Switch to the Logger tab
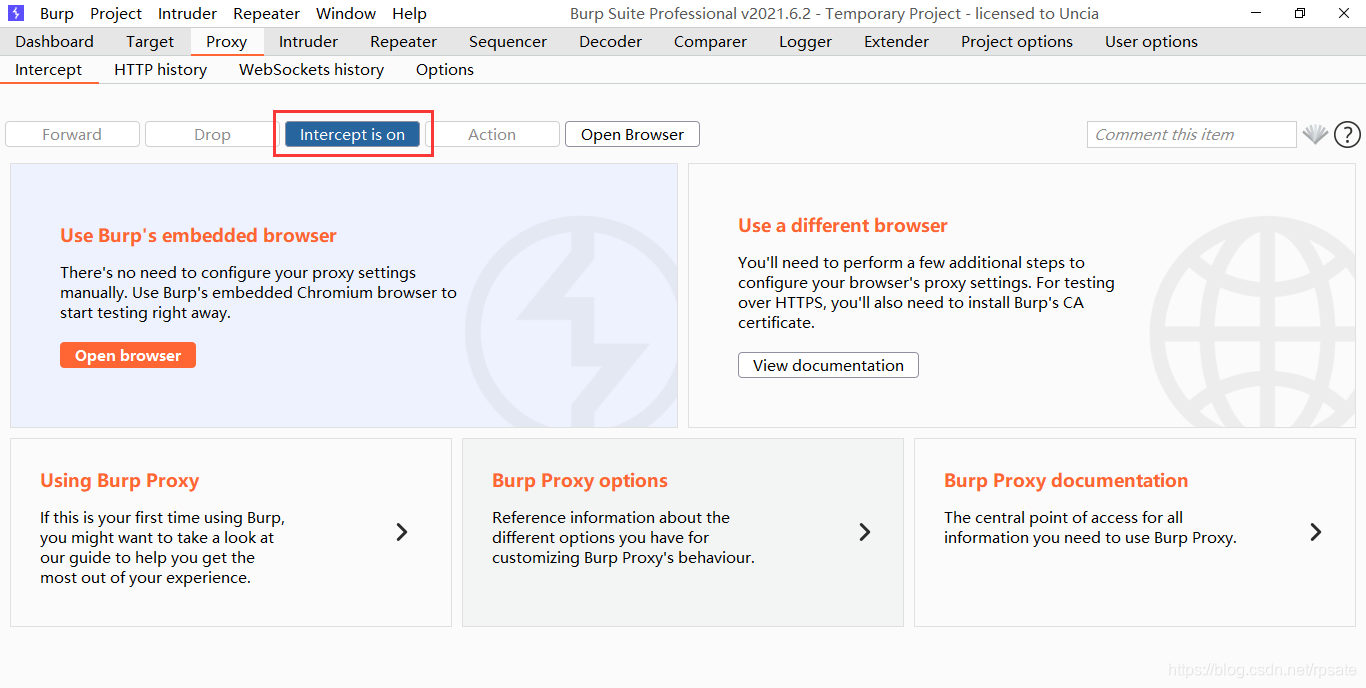This screenshot has height=688, width=1366. 806,42
